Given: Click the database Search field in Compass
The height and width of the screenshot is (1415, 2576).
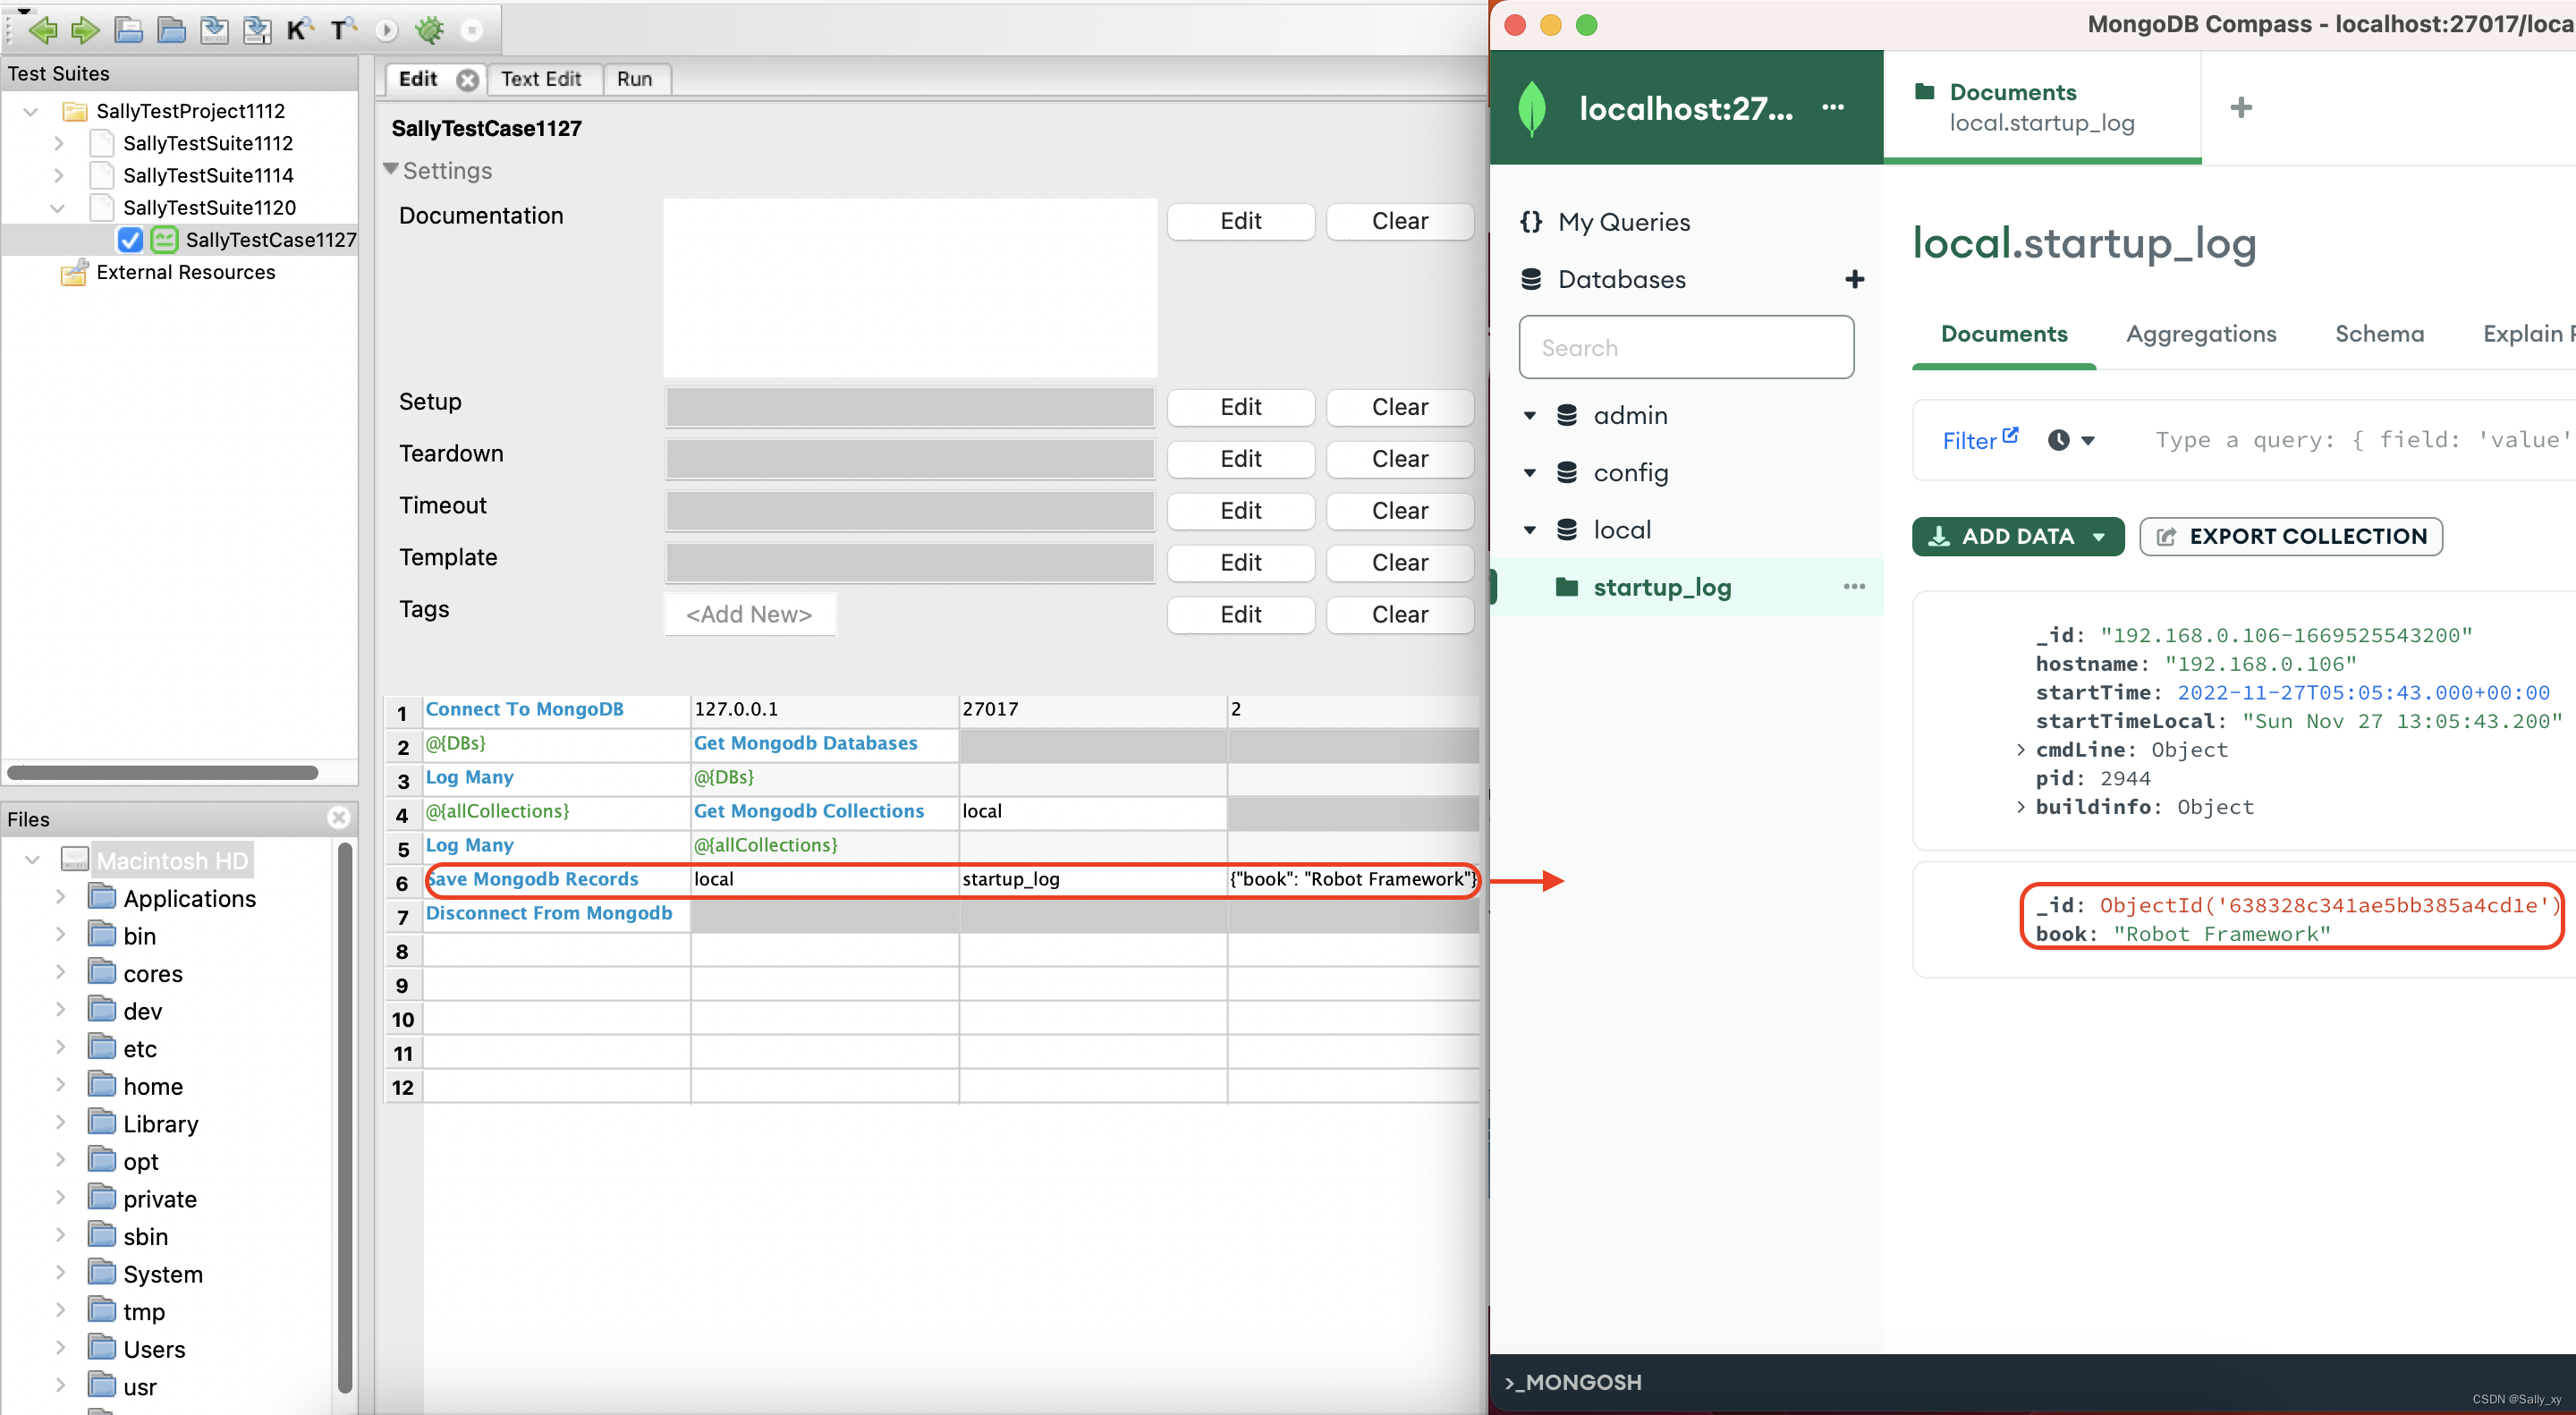Looking at the screenshot, I should click(x=1686, y=347).
